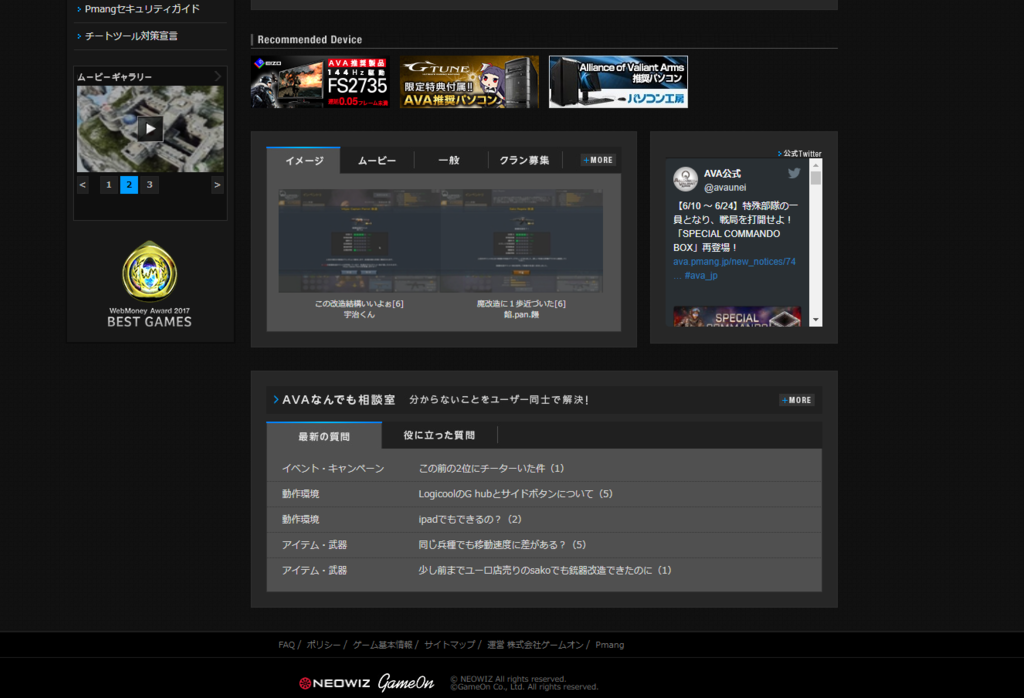Open question LogicoolのG hubとサイドボタンについて
This screenshot has height=698, width=1024.
click(515, 494)
